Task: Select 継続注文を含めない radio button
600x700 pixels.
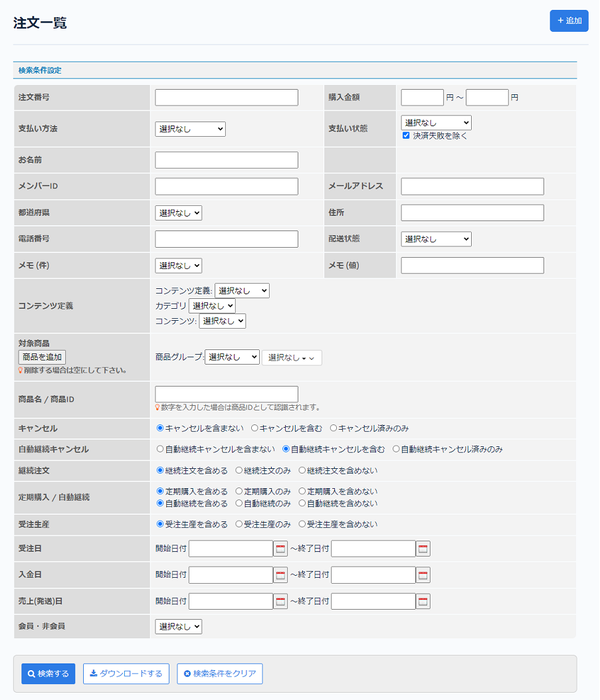Action: coord(302,470)
